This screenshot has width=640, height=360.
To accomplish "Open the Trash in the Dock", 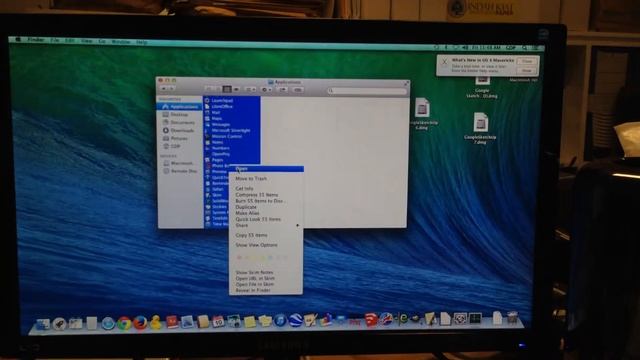I will click(512, 318).
